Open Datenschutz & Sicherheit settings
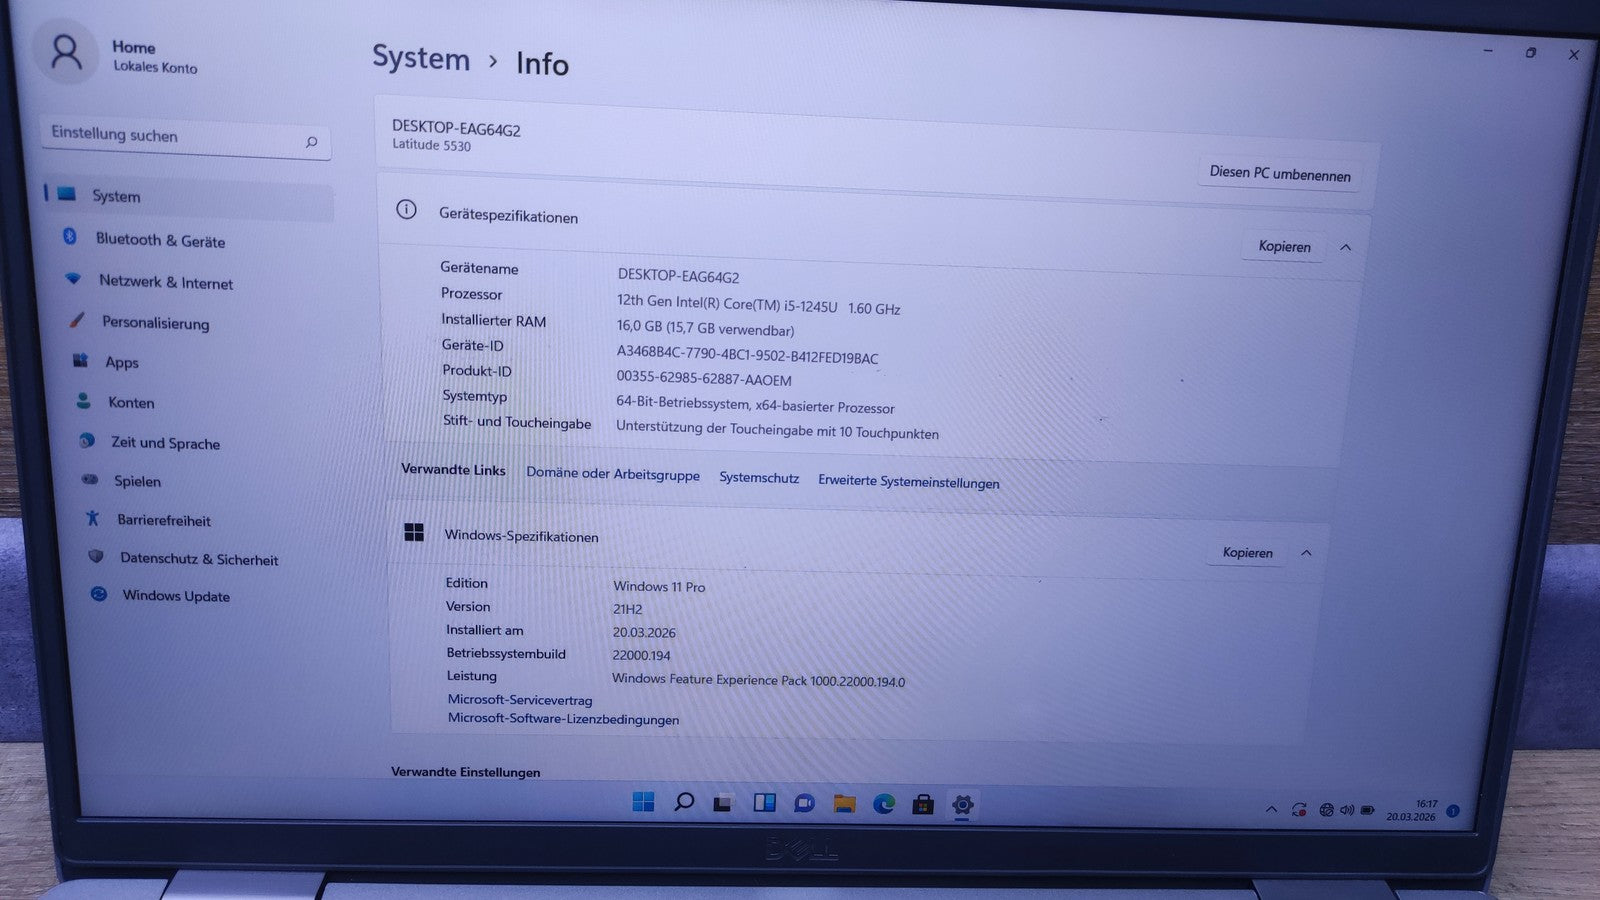1600x900 pixels. (x=199, y=559)
